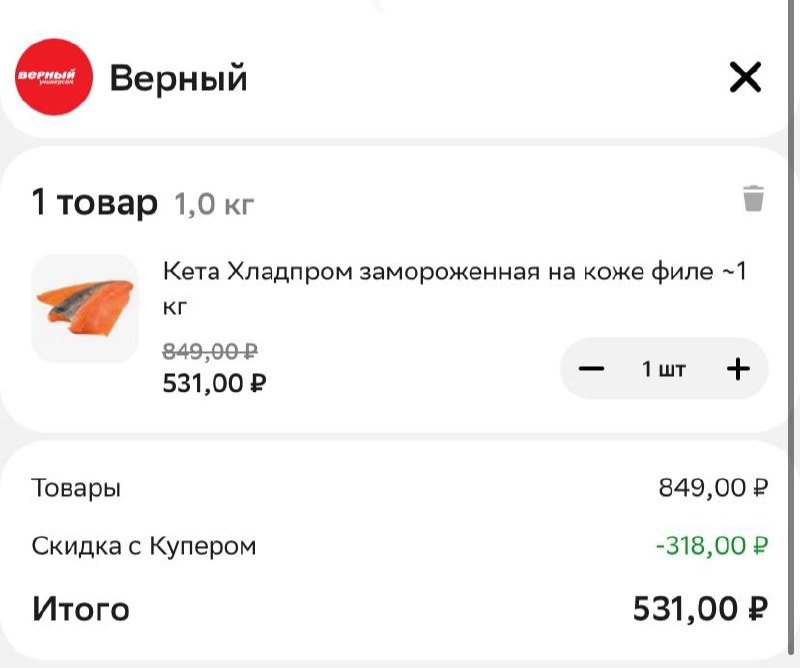This screenshot has width=800, height=668.
Task: Delete cart items with the trash icon
Action: (x=753, y=198)
